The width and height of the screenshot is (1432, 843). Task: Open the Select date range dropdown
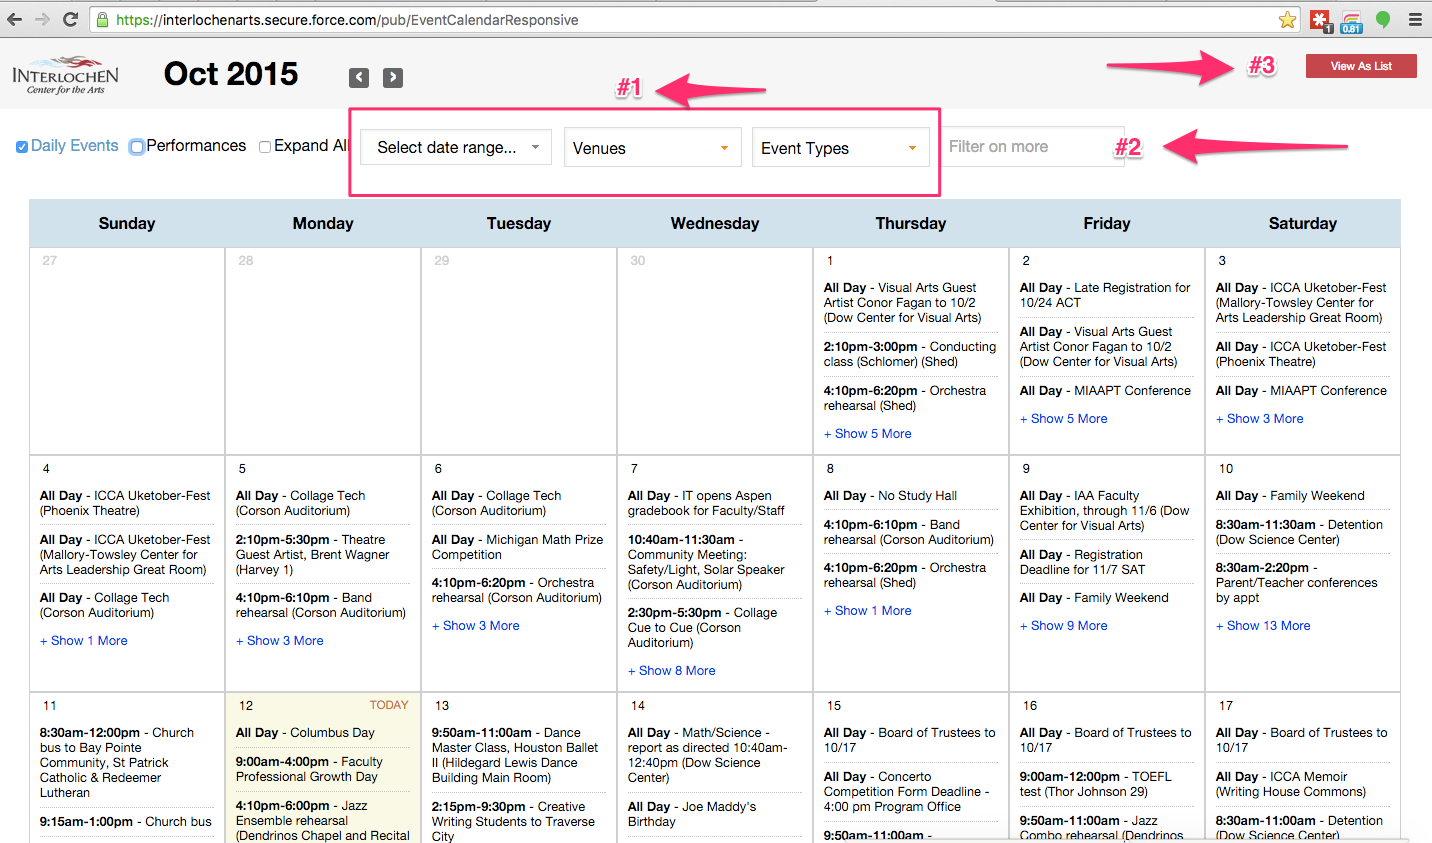[x=456, y=147]
